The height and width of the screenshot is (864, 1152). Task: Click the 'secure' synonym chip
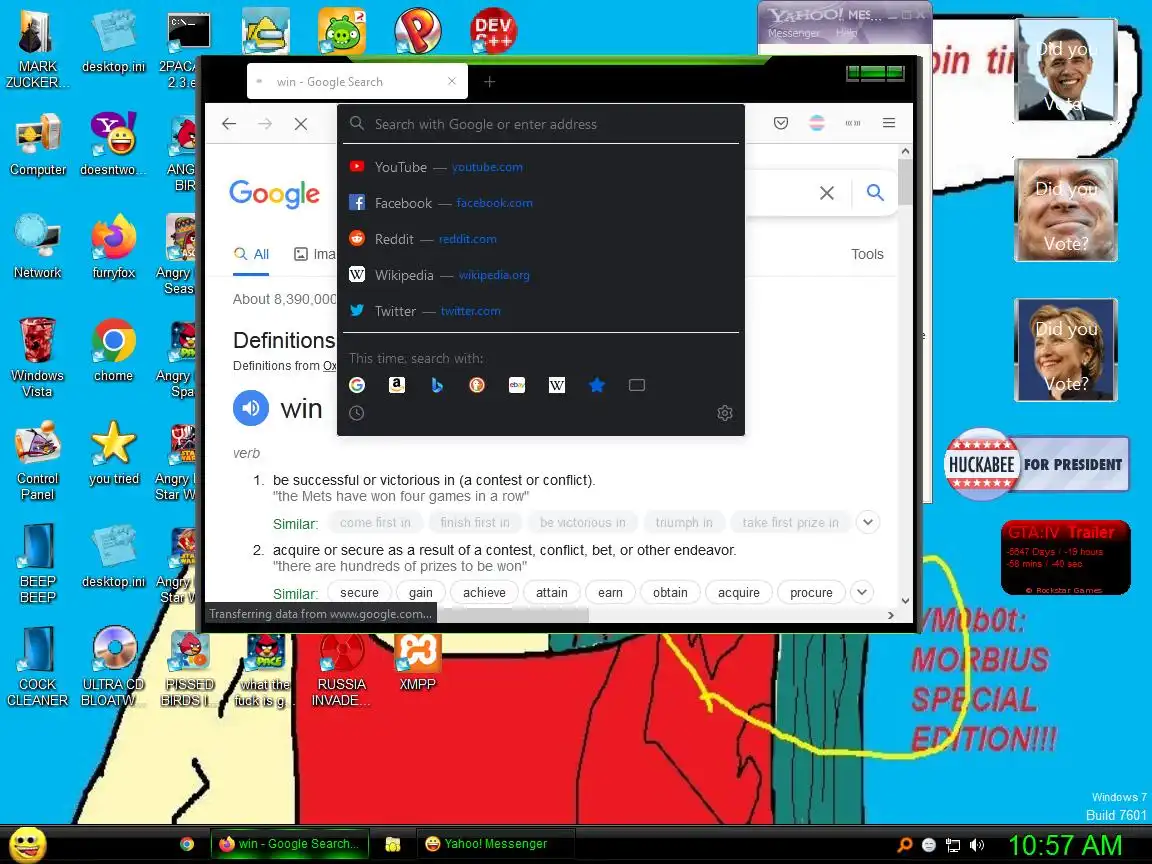(x=359, y=592)
